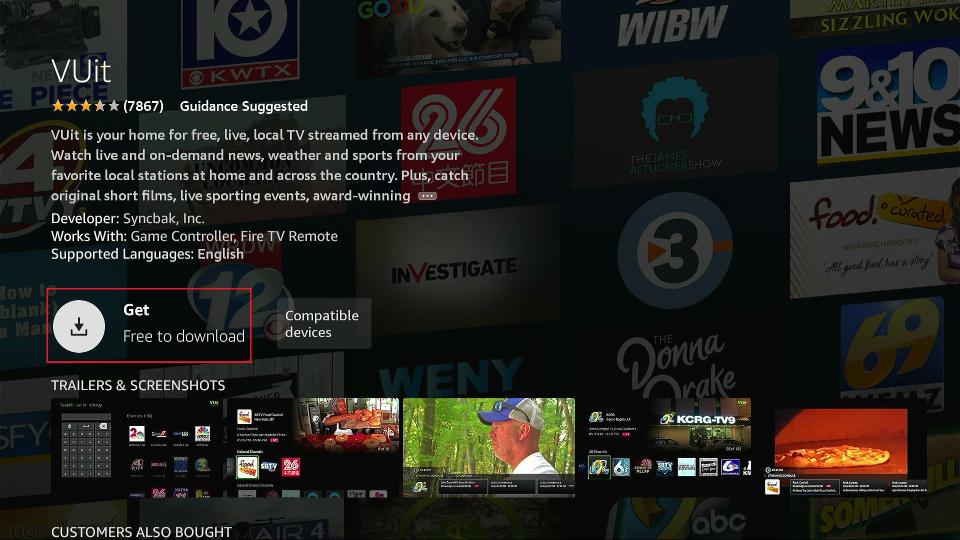Viewport: 960px width, 540px height.
Task: Select the VUit app title
Action: coord(81,71)
